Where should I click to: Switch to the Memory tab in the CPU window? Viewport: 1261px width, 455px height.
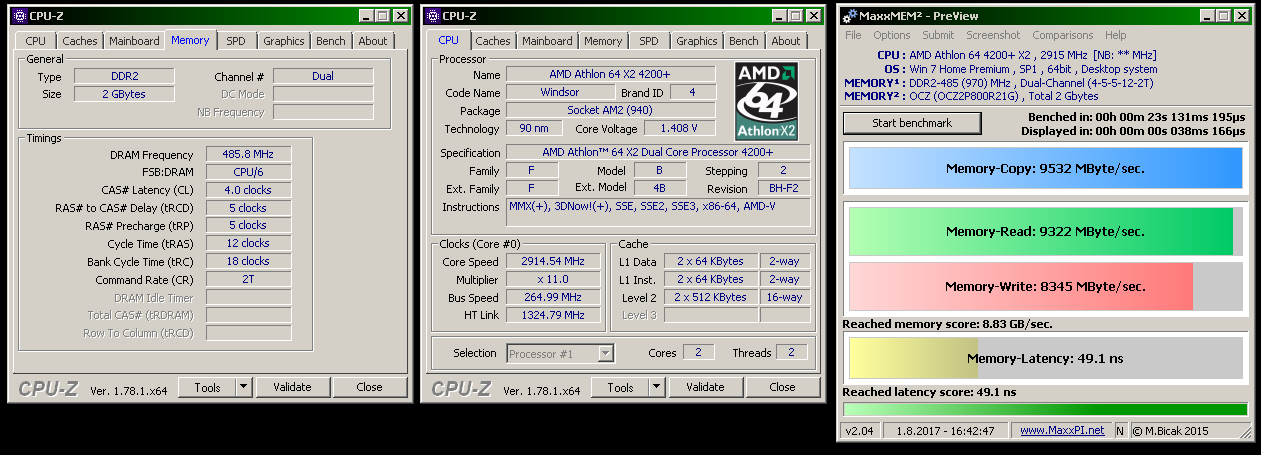tap(603, 41)
